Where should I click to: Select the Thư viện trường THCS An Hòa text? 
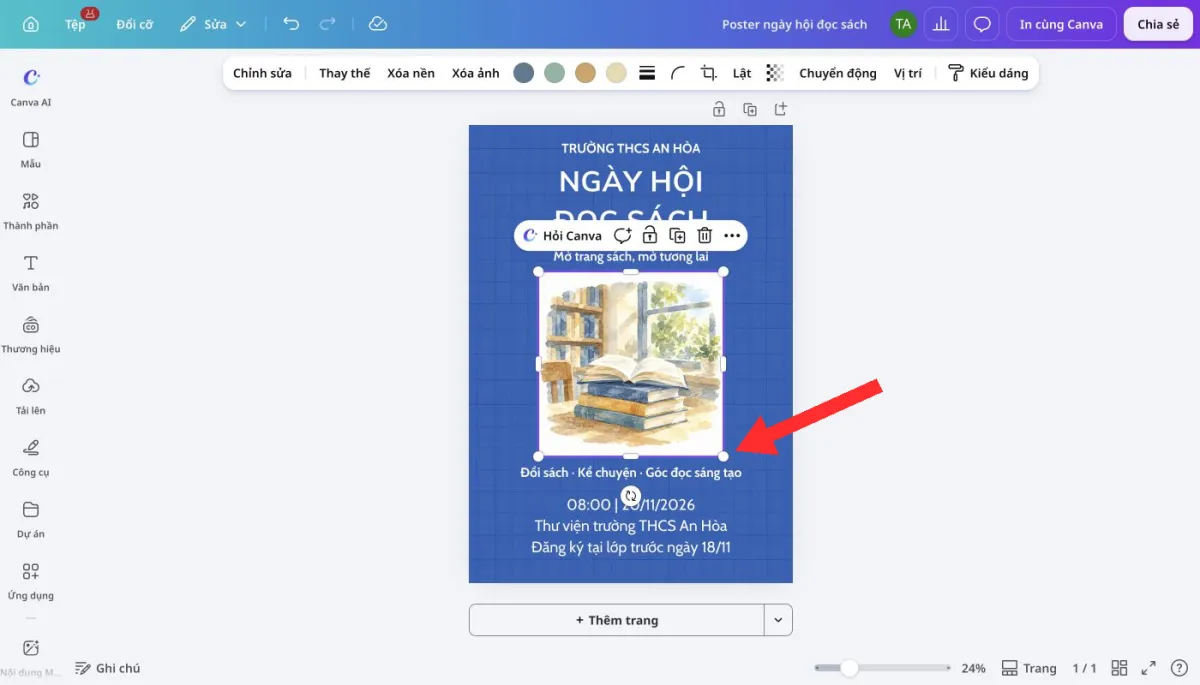tap(631, 526)
